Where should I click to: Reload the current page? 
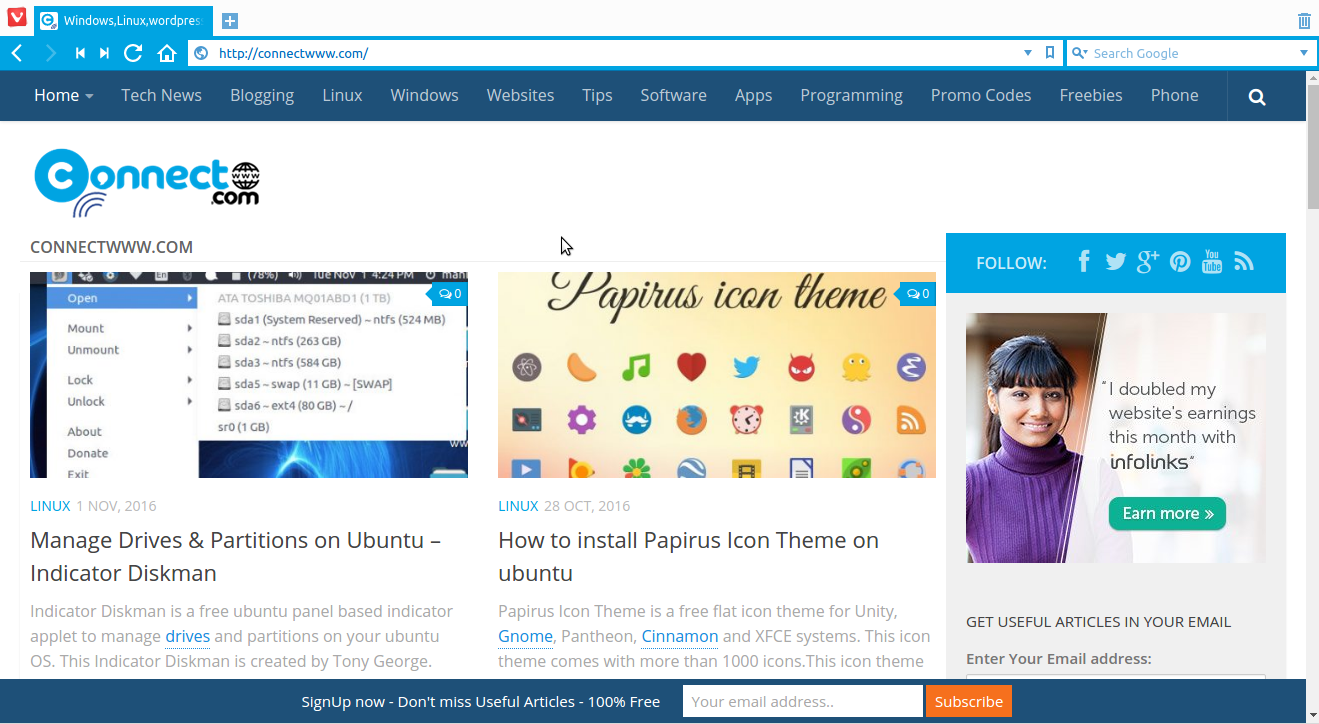click(133, 53)
